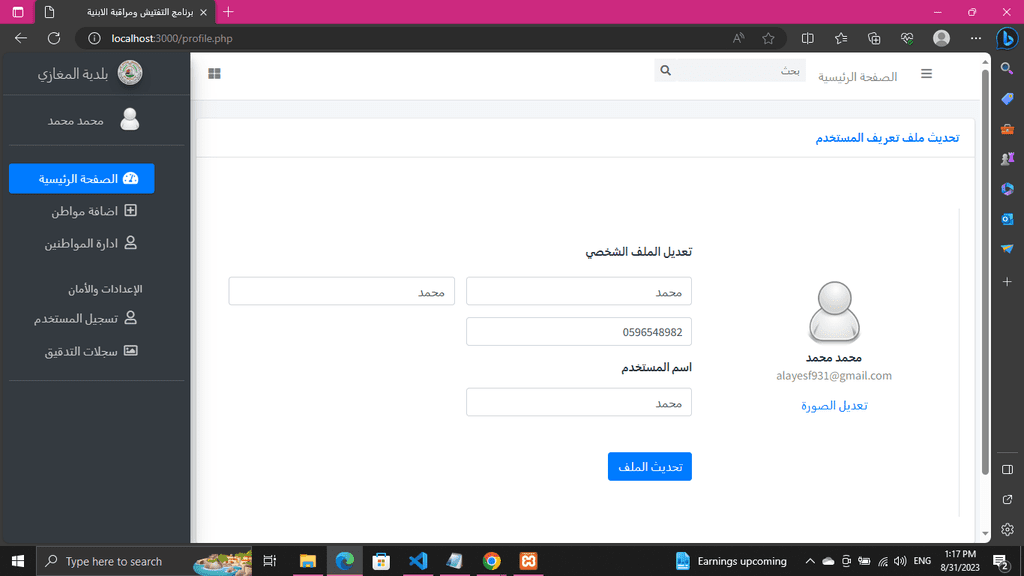Open a new browser tab with the plus
The width and height of the screenshot is (1024, 576).
coord(228,12)
